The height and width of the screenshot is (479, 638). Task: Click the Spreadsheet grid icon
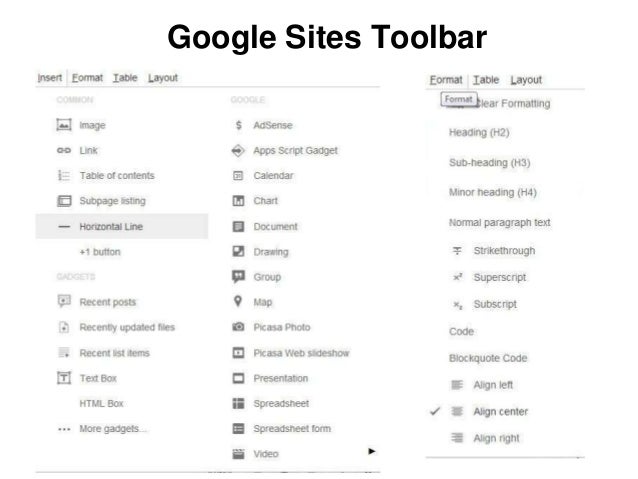click(238, 403)
